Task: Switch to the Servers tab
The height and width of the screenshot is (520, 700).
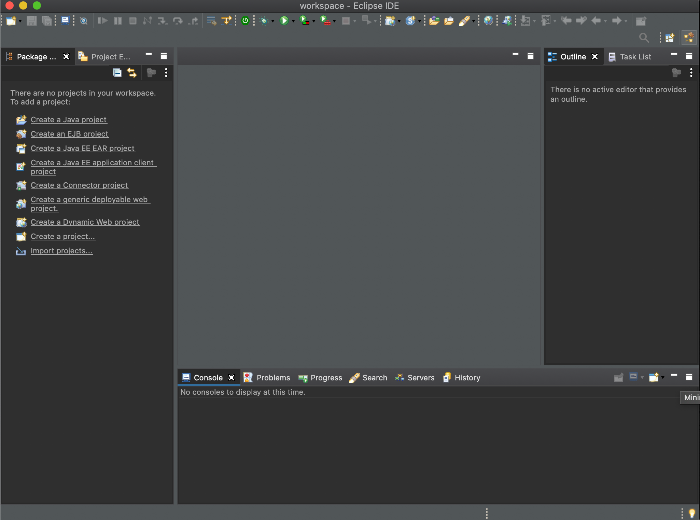Action: [x=414, y=378]
